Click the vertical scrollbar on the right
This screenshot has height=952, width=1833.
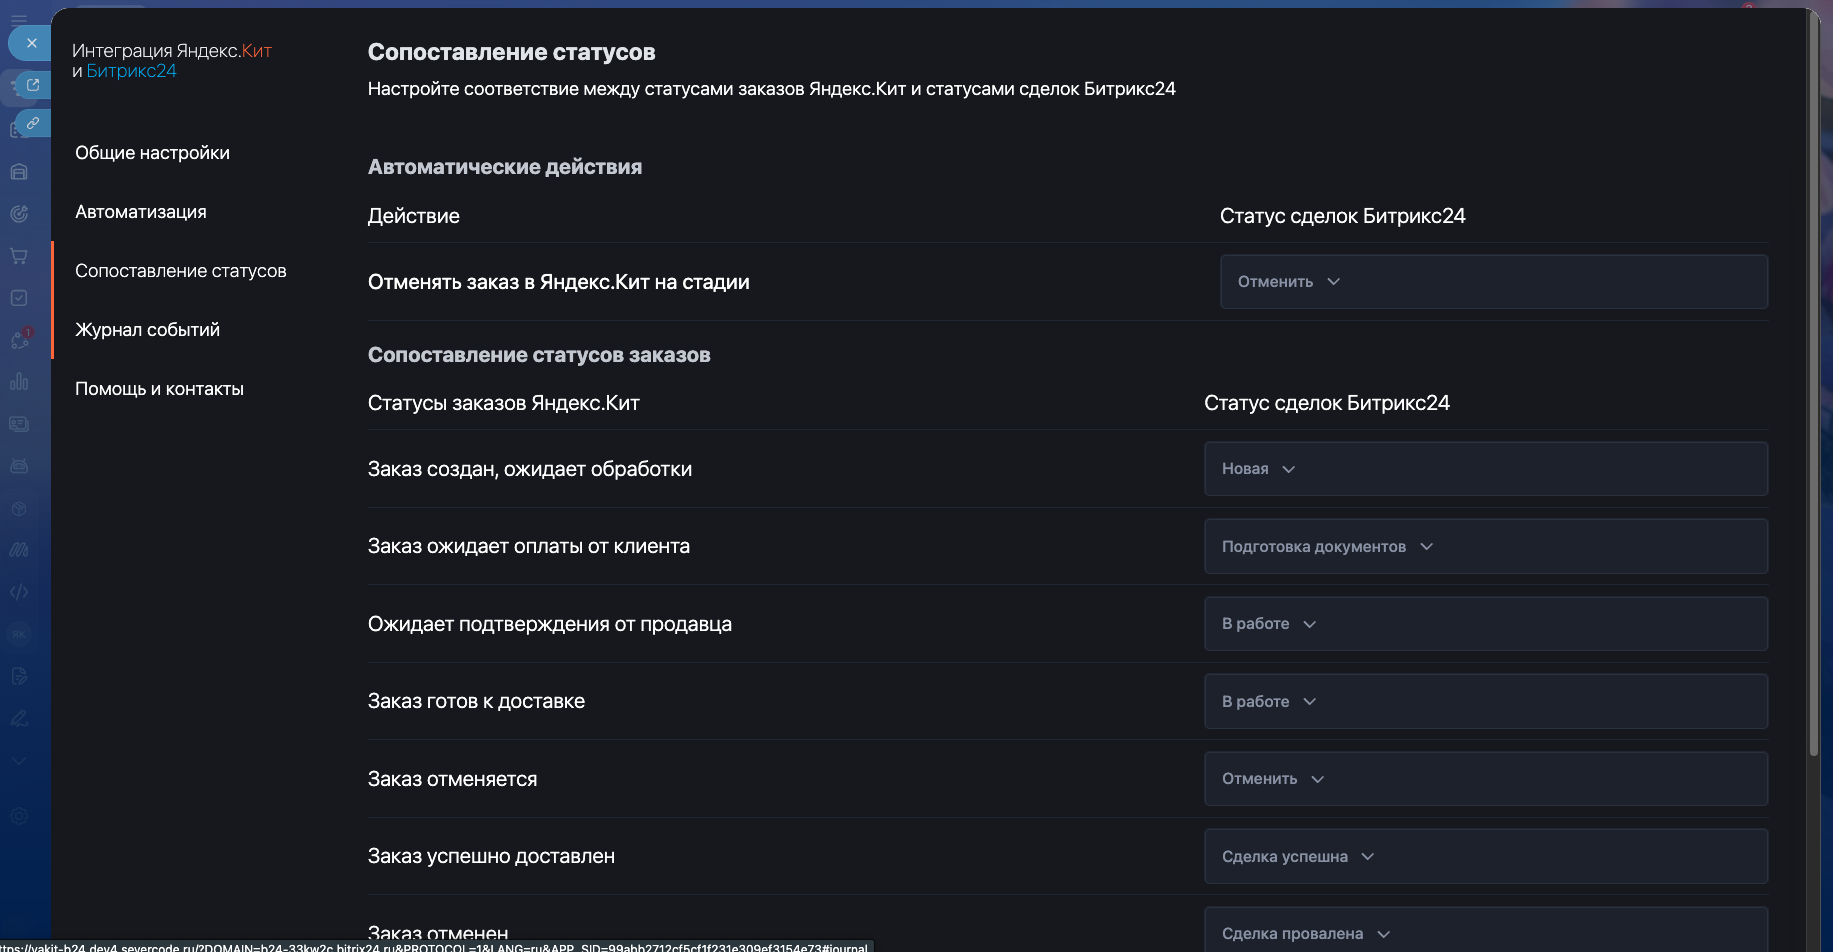point(1814,400)
